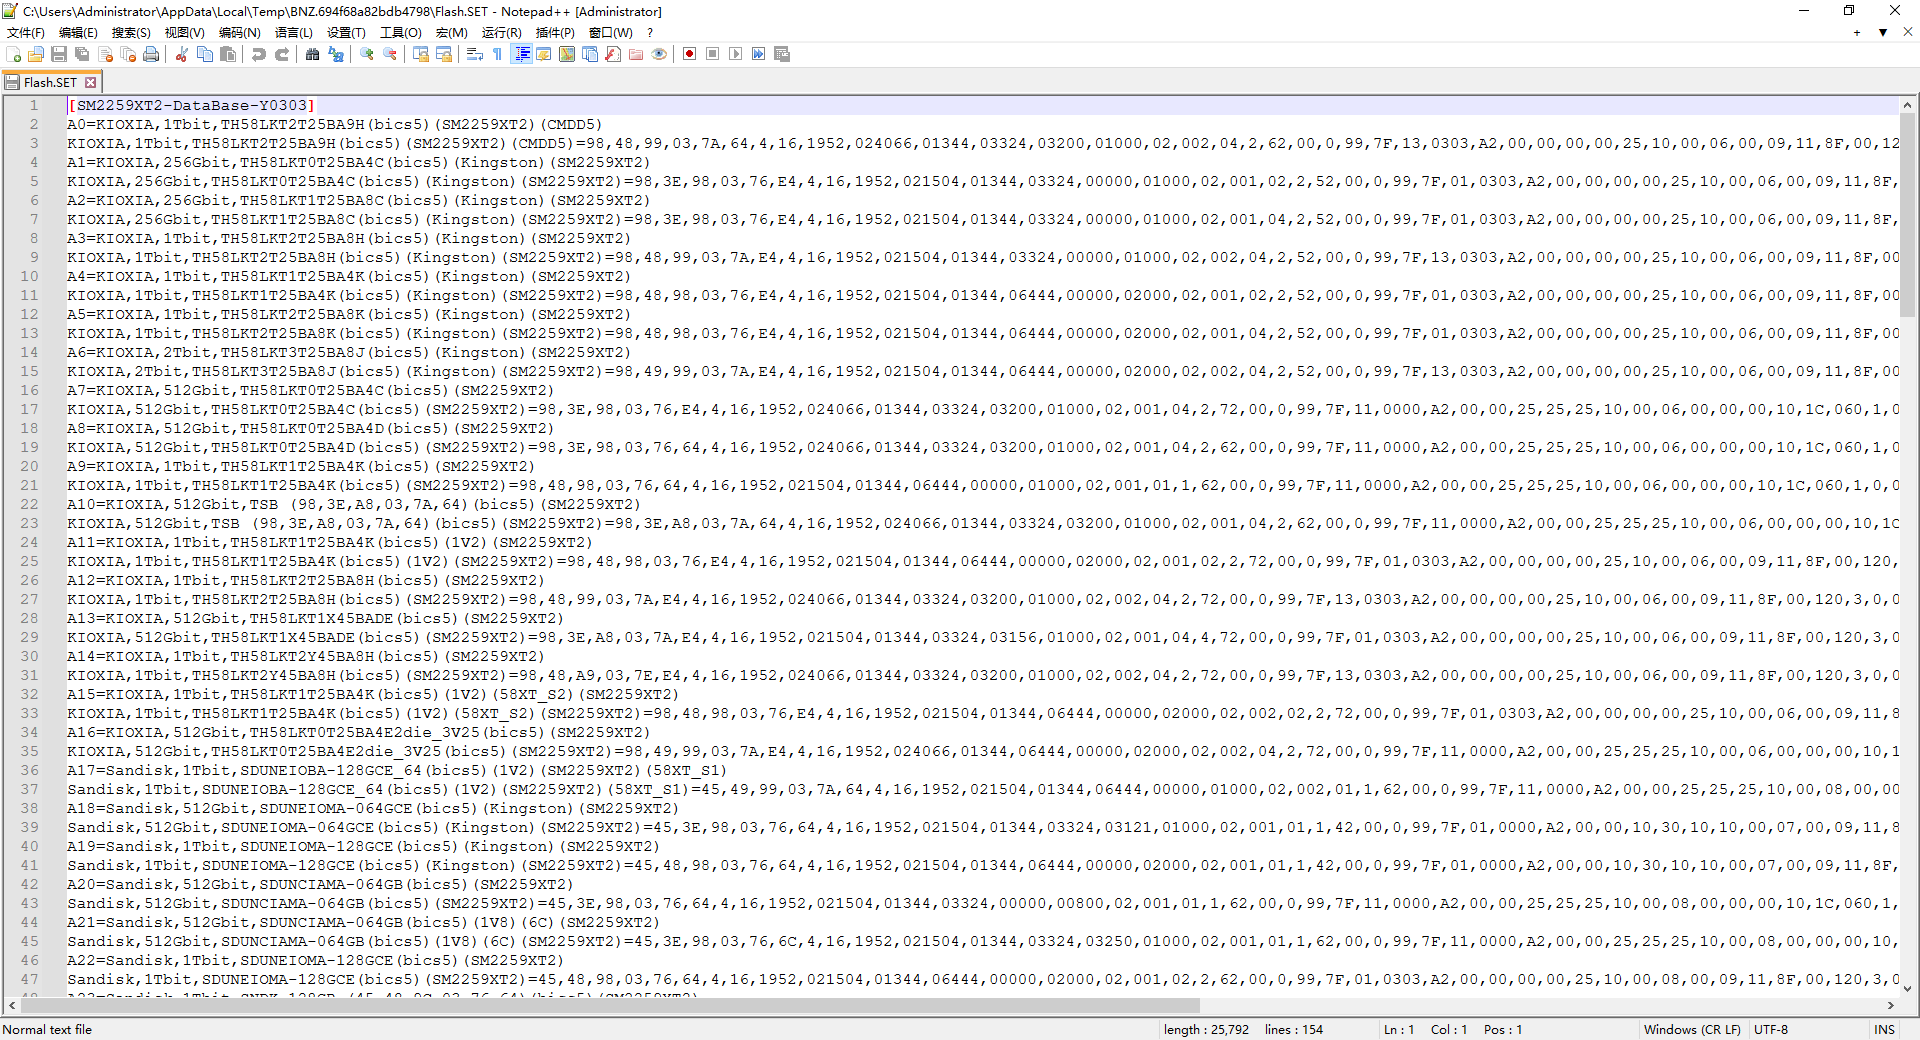Click the horizontal scrollbar right arrow
The width and height of the screenshot is (1920, 1040).
click(1891, 1005)
